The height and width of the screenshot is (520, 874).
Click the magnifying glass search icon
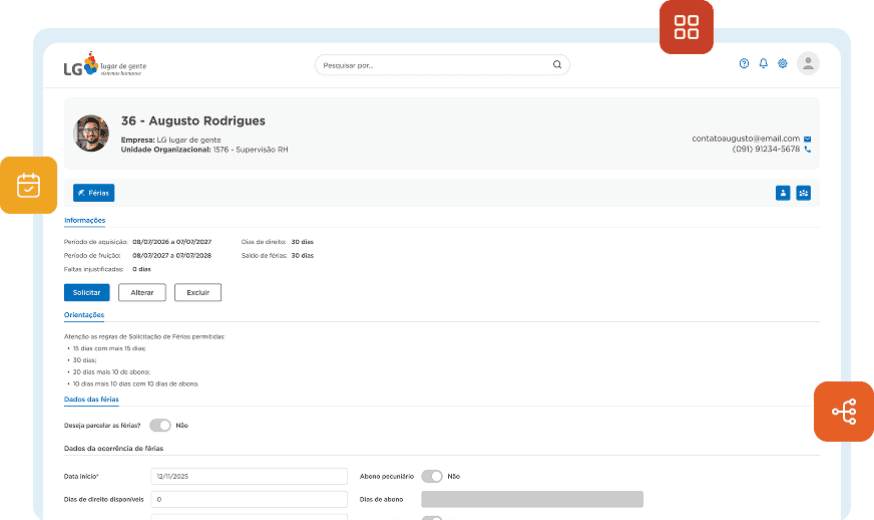[557, 65]
